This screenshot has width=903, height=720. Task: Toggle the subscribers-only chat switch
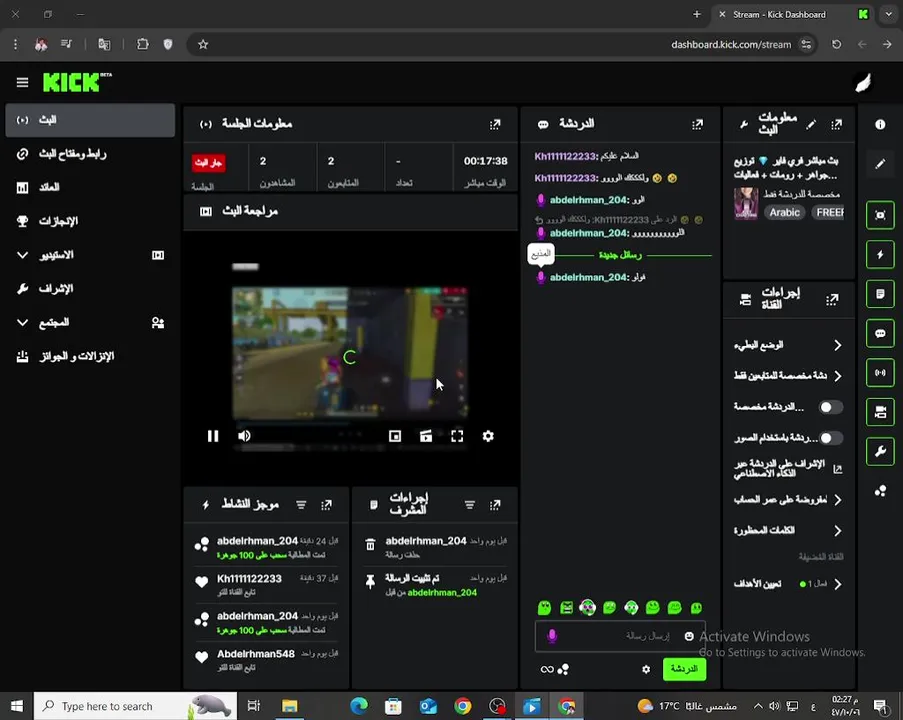[x=830, y=407]
